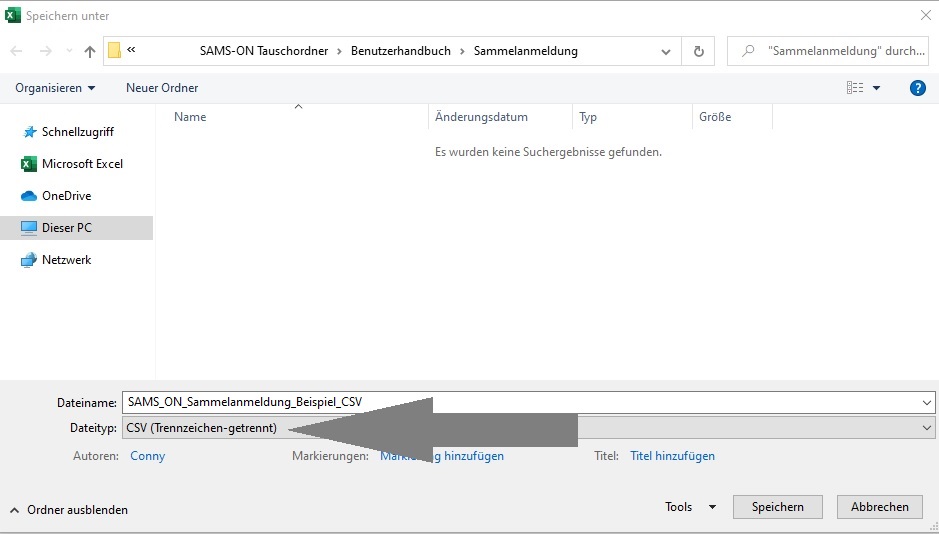
Task: Select Dieser PC in sidebar
Action: (x=76, y=228)
